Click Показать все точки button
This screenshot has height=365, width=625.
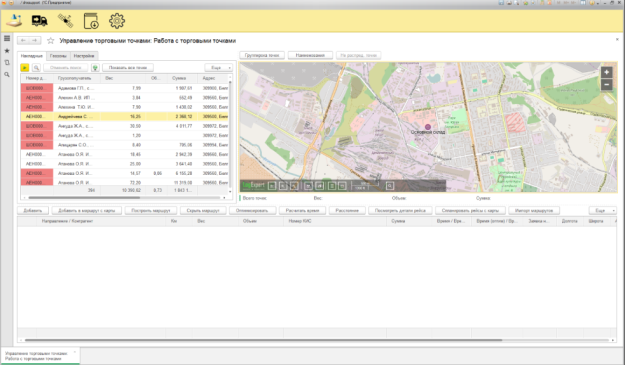[128, 68]
